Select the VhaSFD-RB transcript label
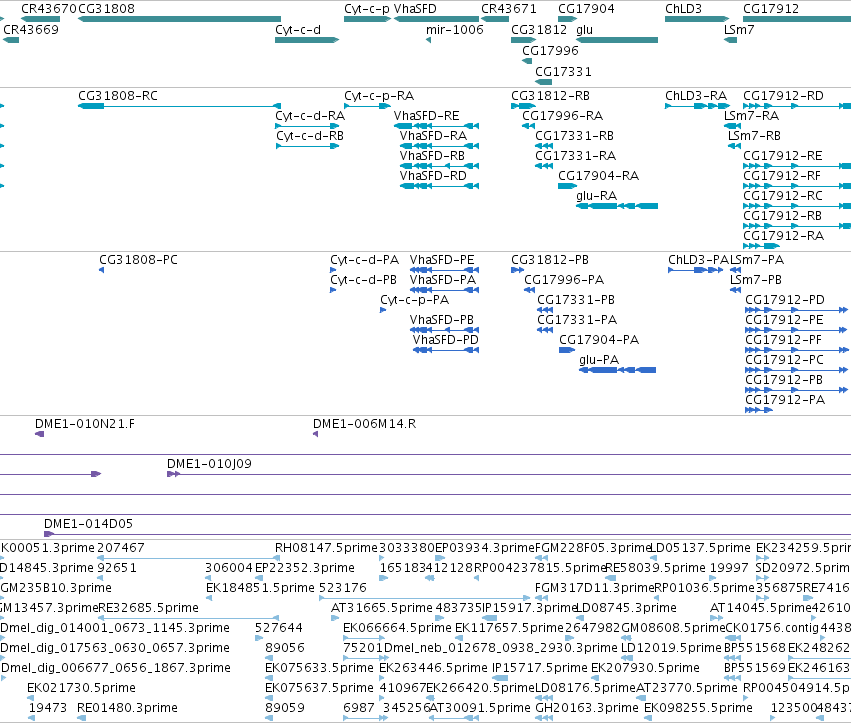The height and width of the screenshot is (723, 851). coord(433,156)
